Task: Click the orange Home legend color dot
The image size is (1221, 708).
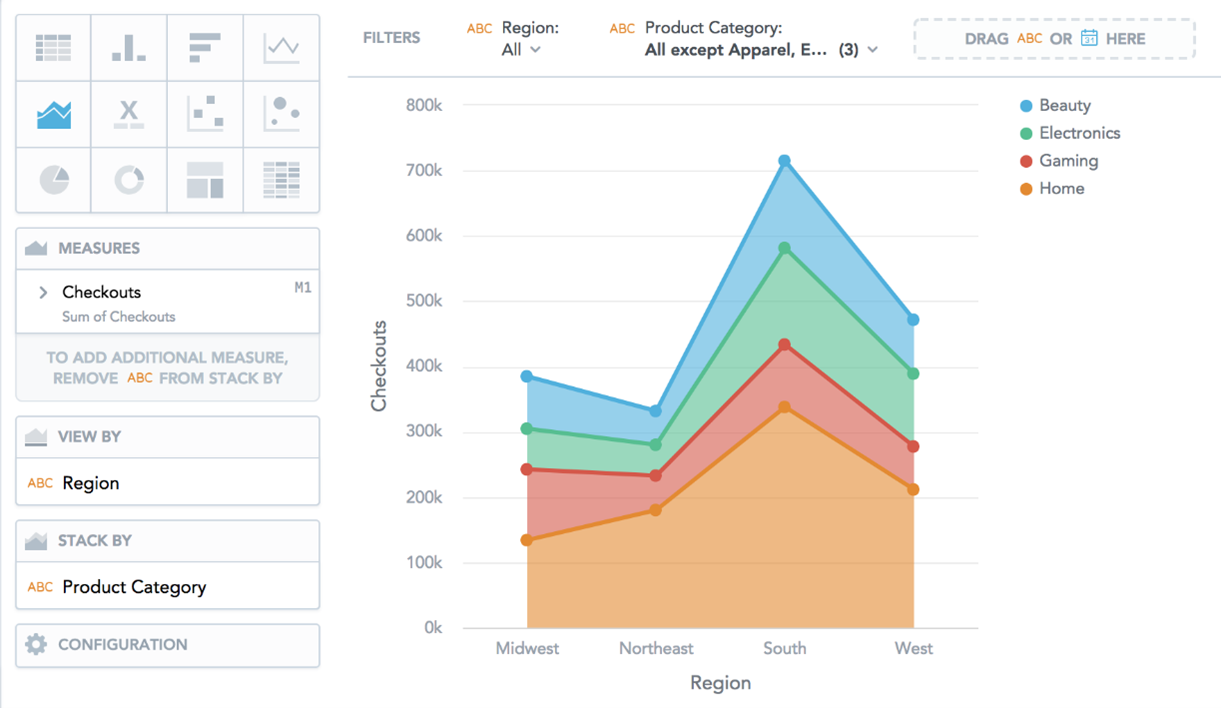Action: coord(1026,189)
